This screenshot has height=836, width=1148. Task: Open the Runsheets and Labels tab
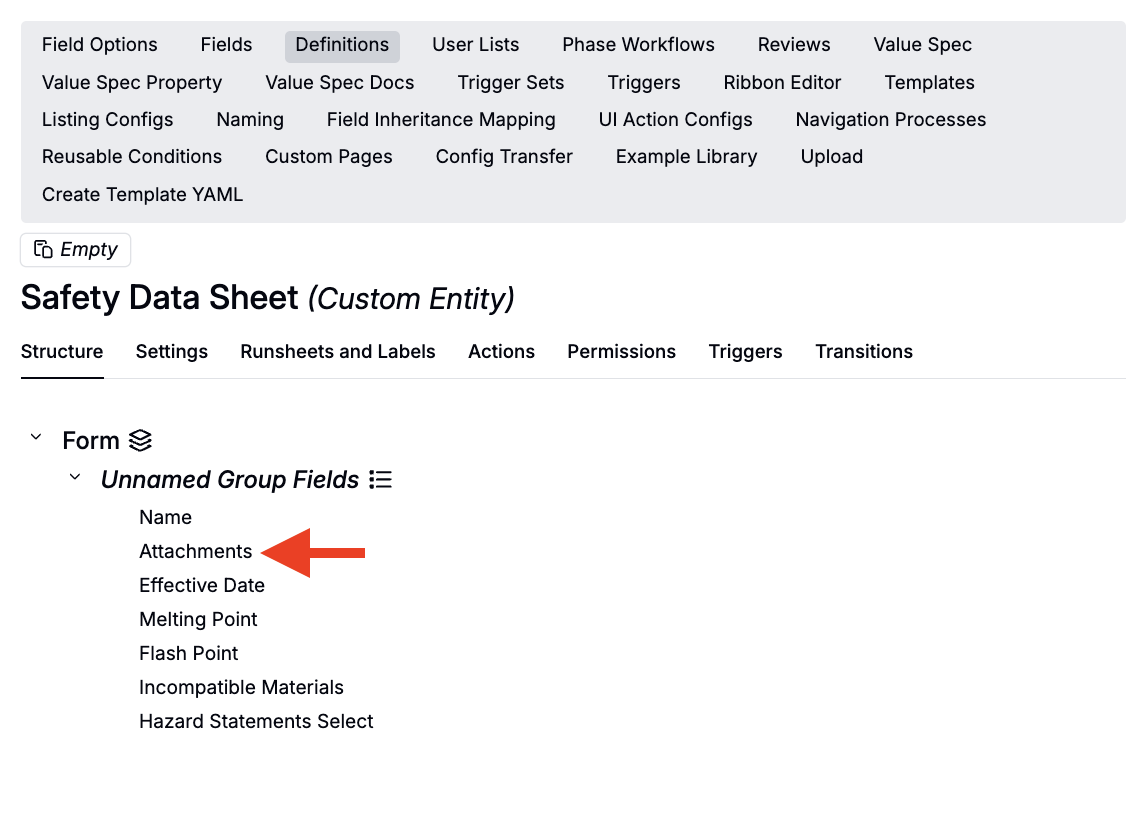[338, 351]
